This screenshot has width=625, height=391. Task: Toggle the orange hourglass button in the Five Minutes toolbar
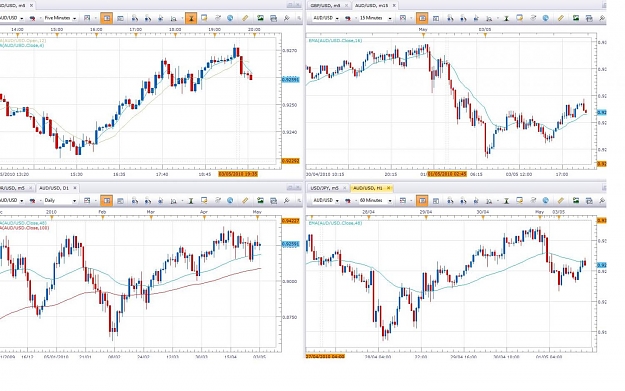coord(191,18)
